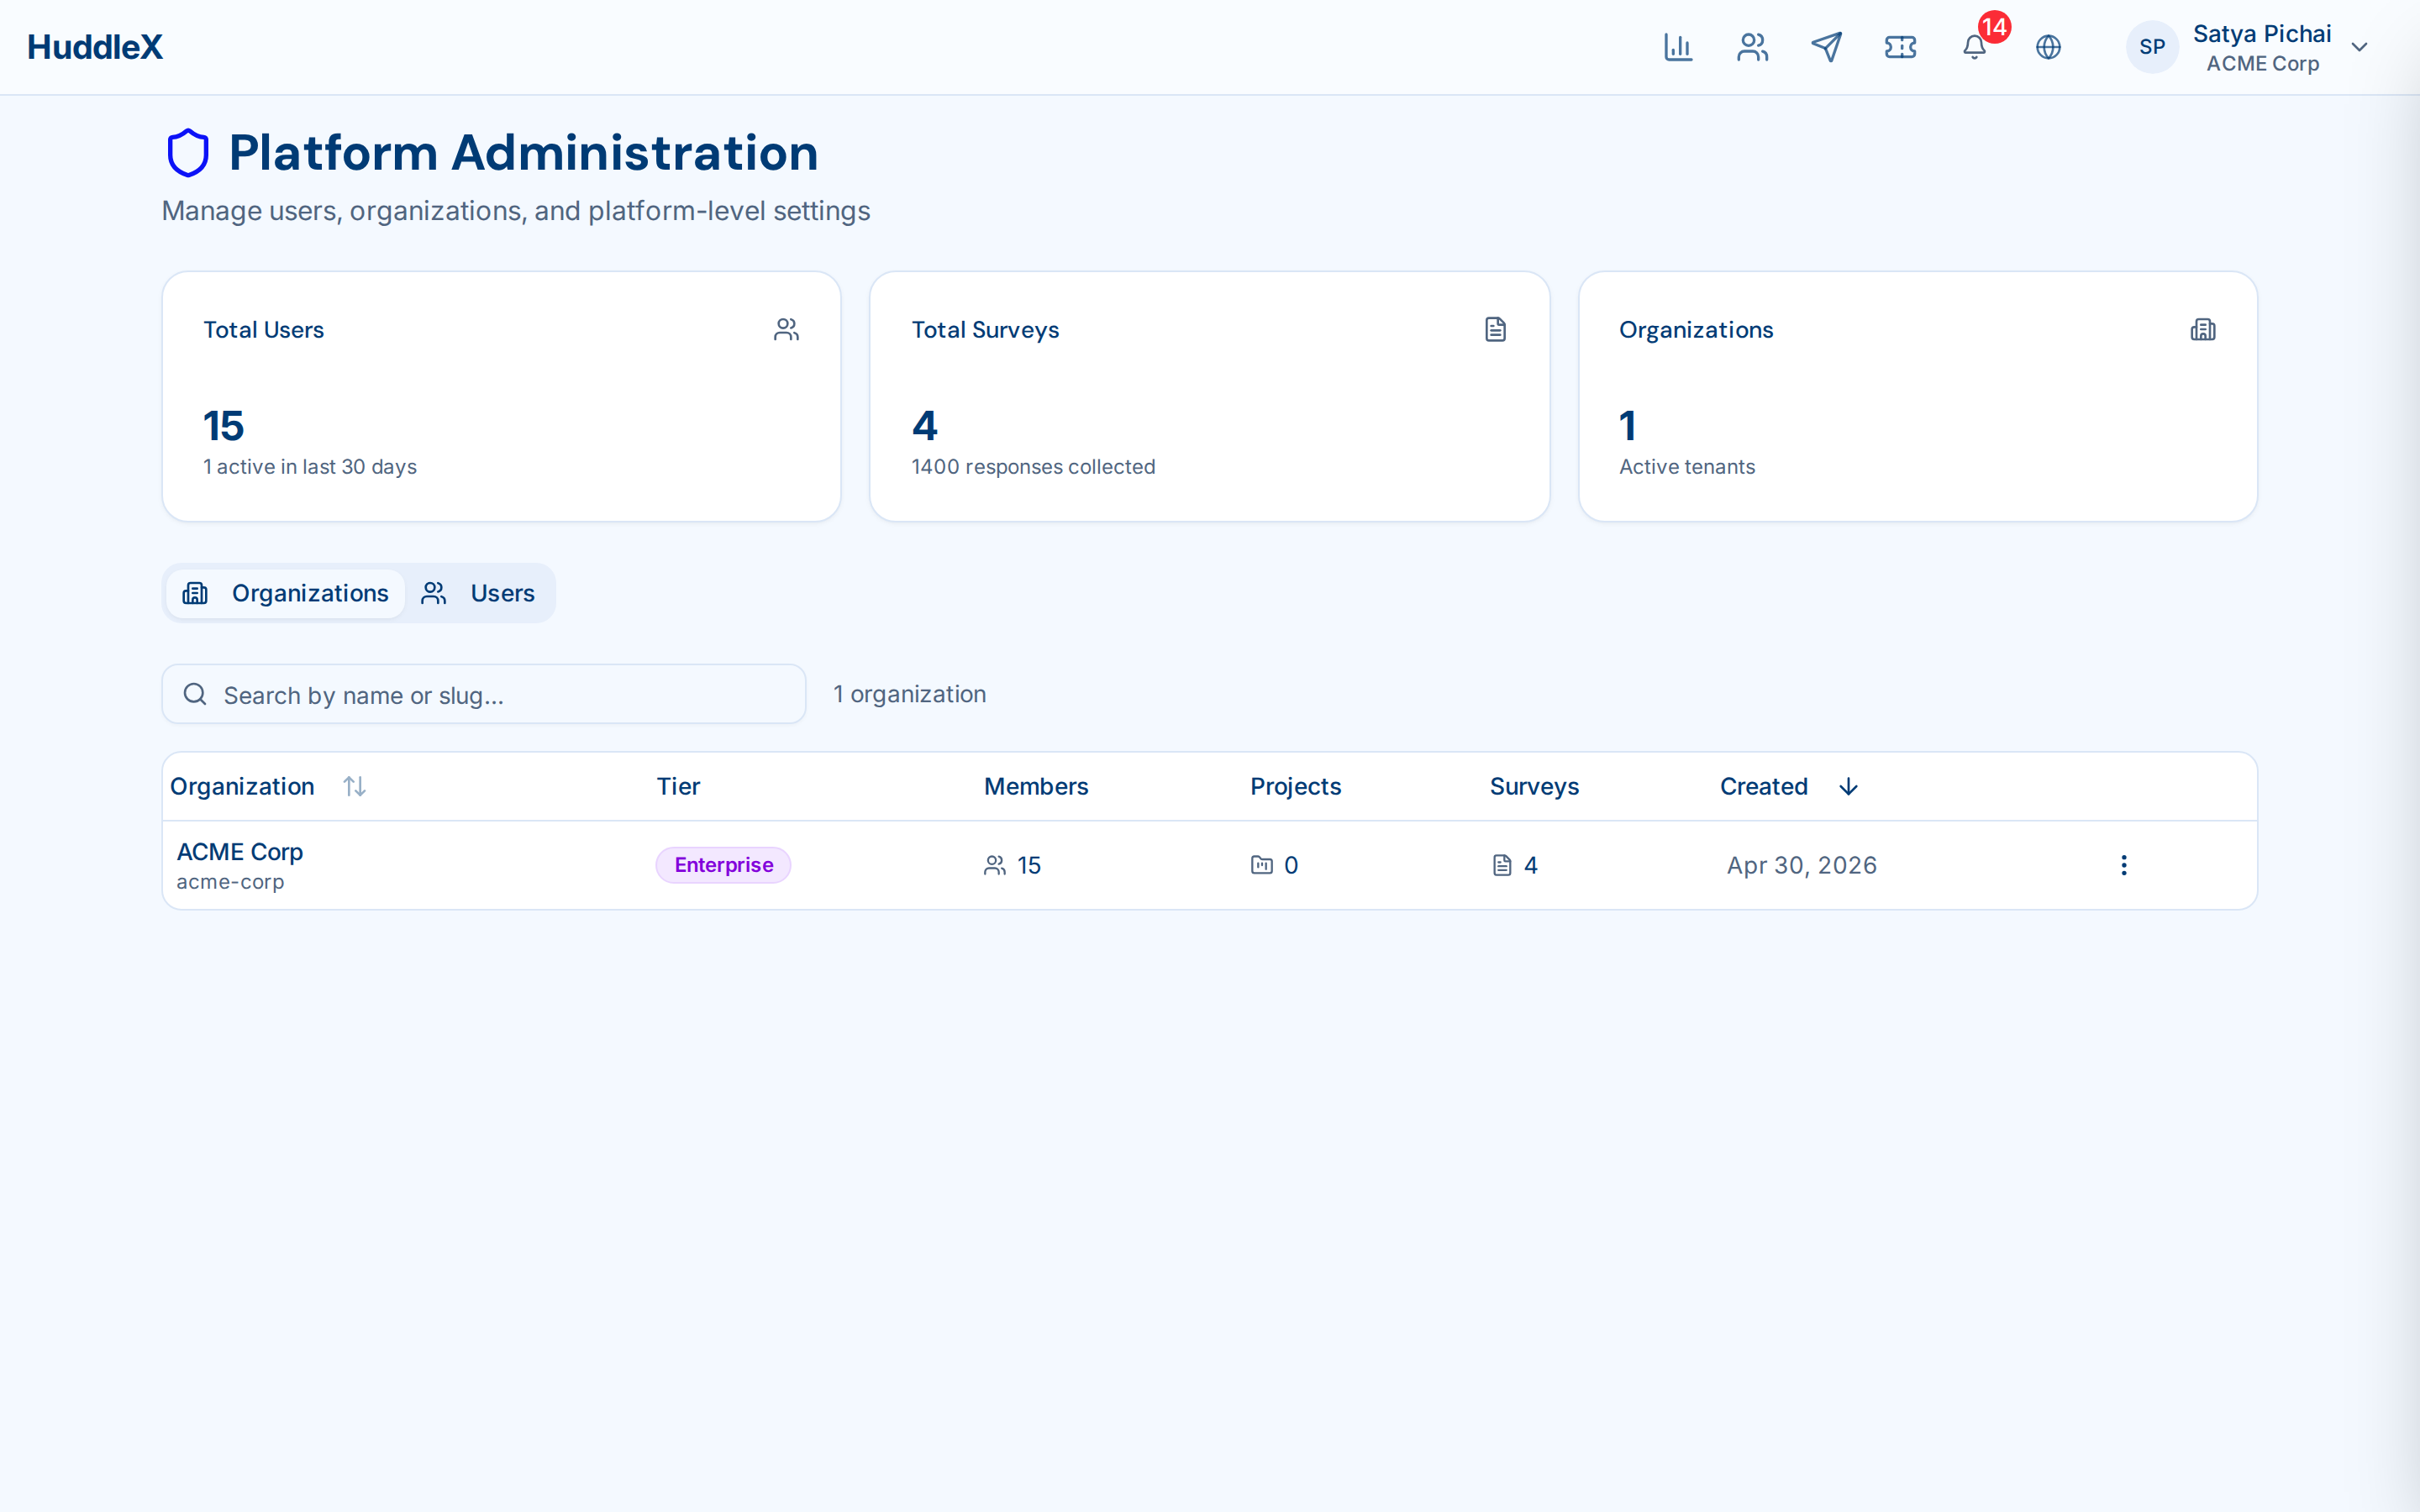Open notifications bell with 14 badge
The height and width of the screenshot is (1512, 2420).
pos(1975,47)
